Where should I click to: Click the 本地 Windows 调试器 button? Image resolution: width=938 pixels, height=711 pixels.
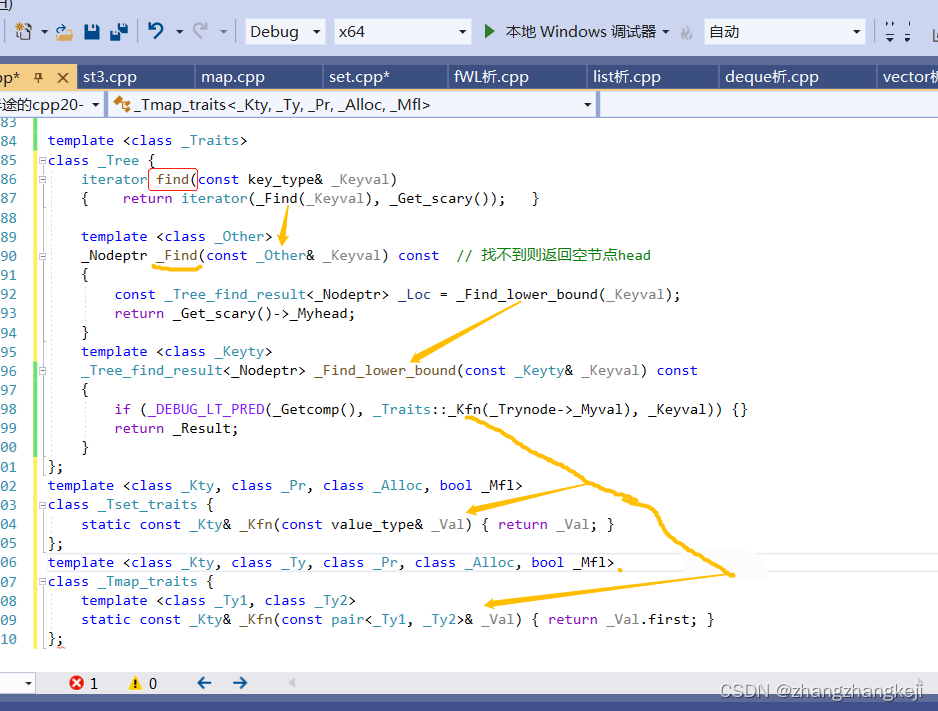580,32
